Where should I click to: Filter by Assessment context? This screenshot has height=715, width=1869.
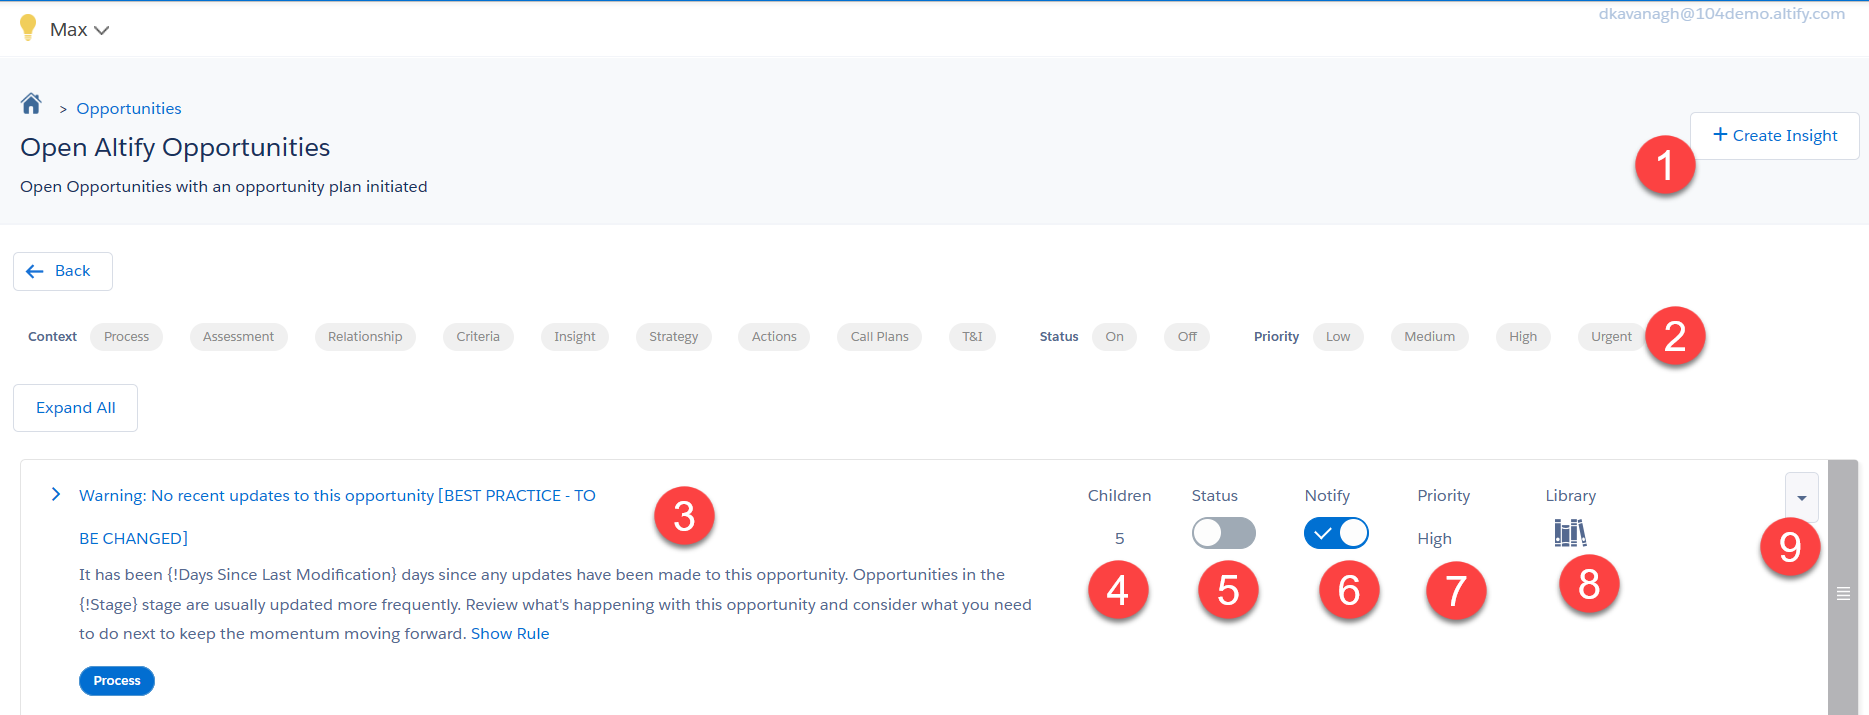[238, 337]
